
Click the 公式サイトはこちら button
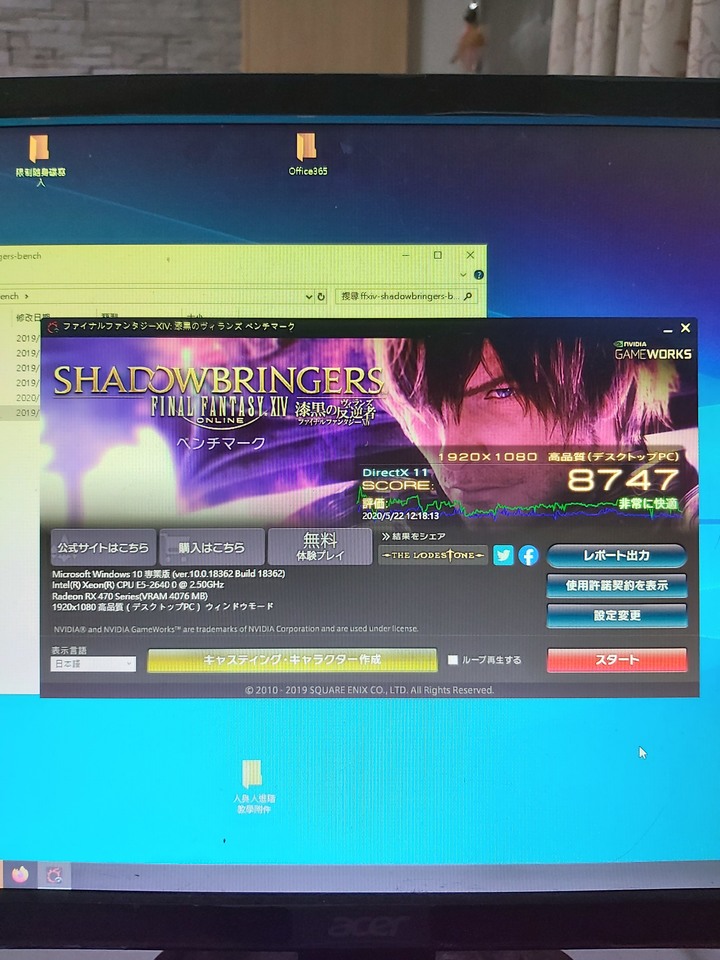[103, 547]
